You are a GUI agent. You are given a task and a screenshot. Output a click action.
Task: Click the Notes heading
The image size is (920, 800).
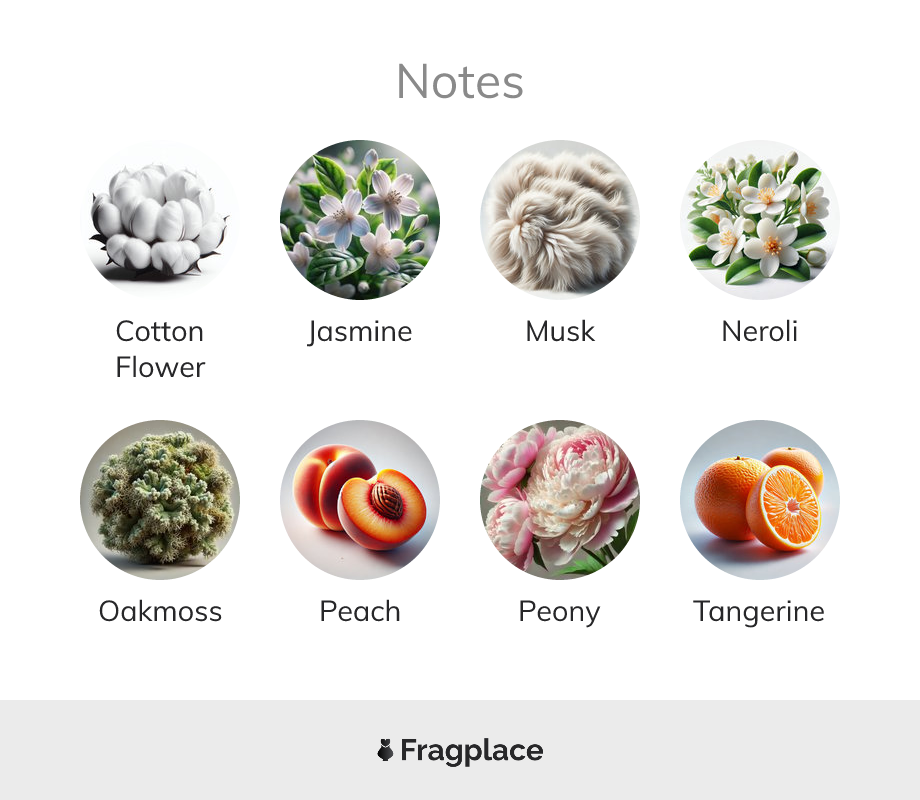tap(460, 82)
